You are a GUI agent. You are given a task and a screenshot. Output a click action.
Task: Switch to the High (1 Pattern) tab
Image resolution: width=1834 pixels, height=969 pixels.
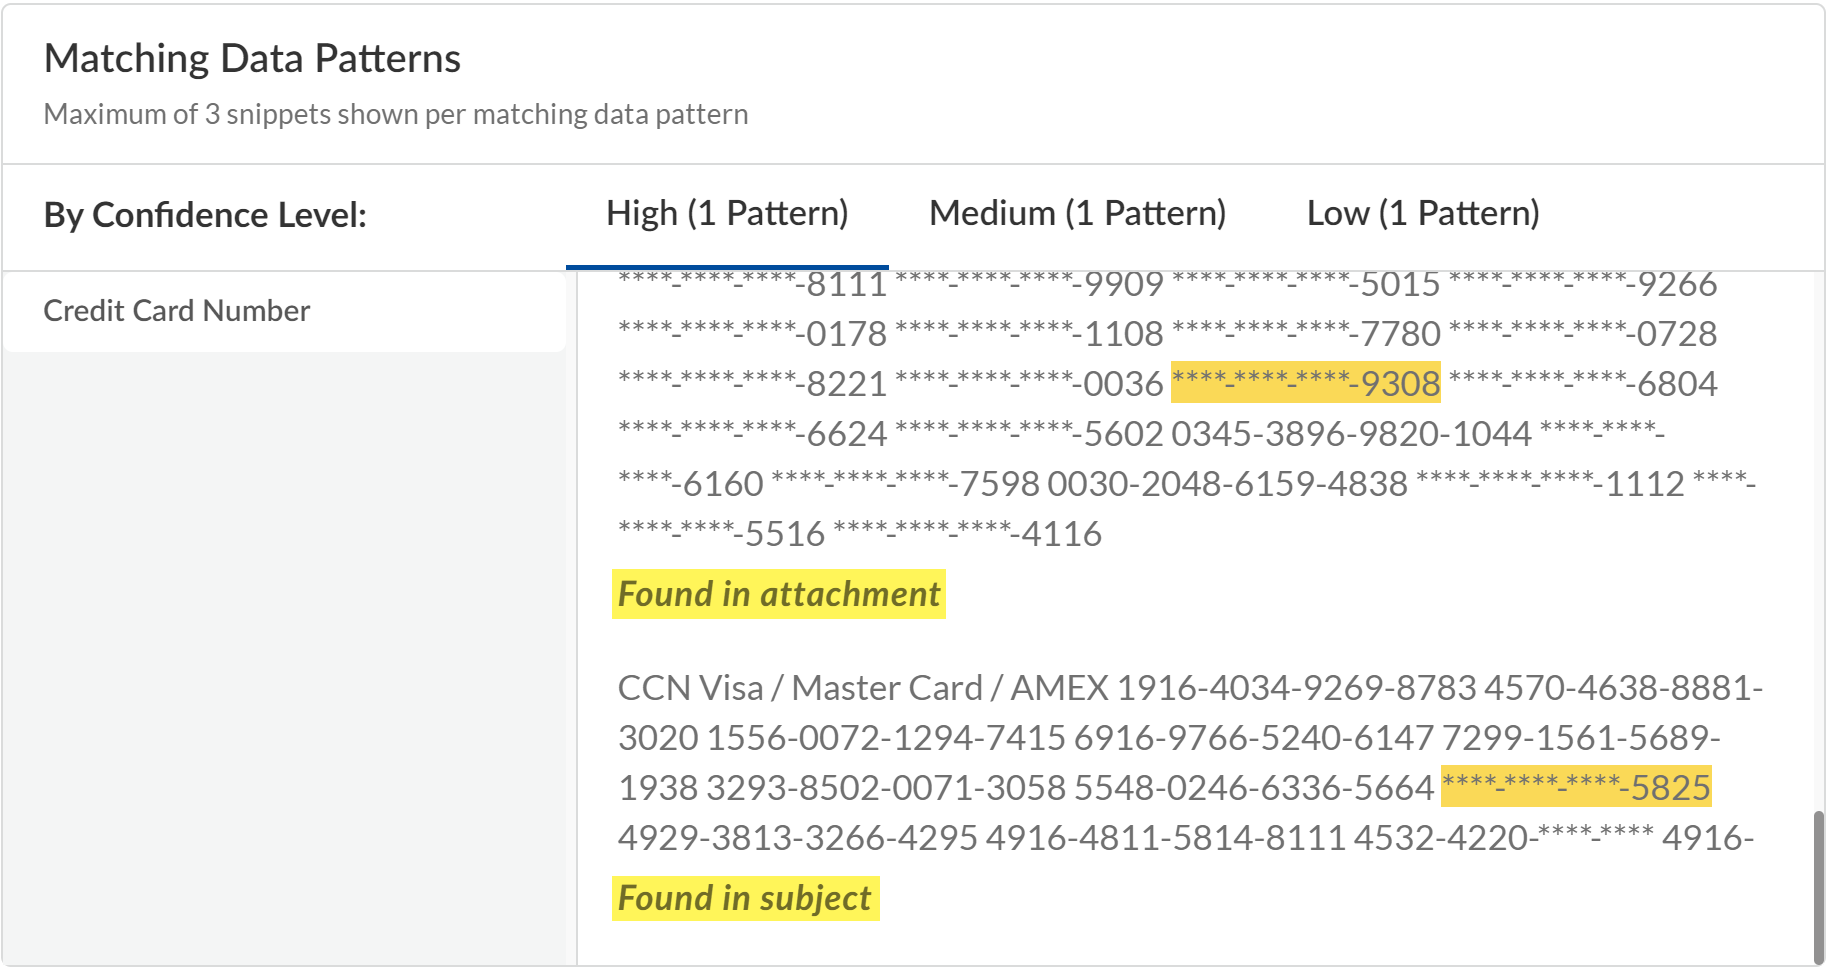tap(727, 214)
